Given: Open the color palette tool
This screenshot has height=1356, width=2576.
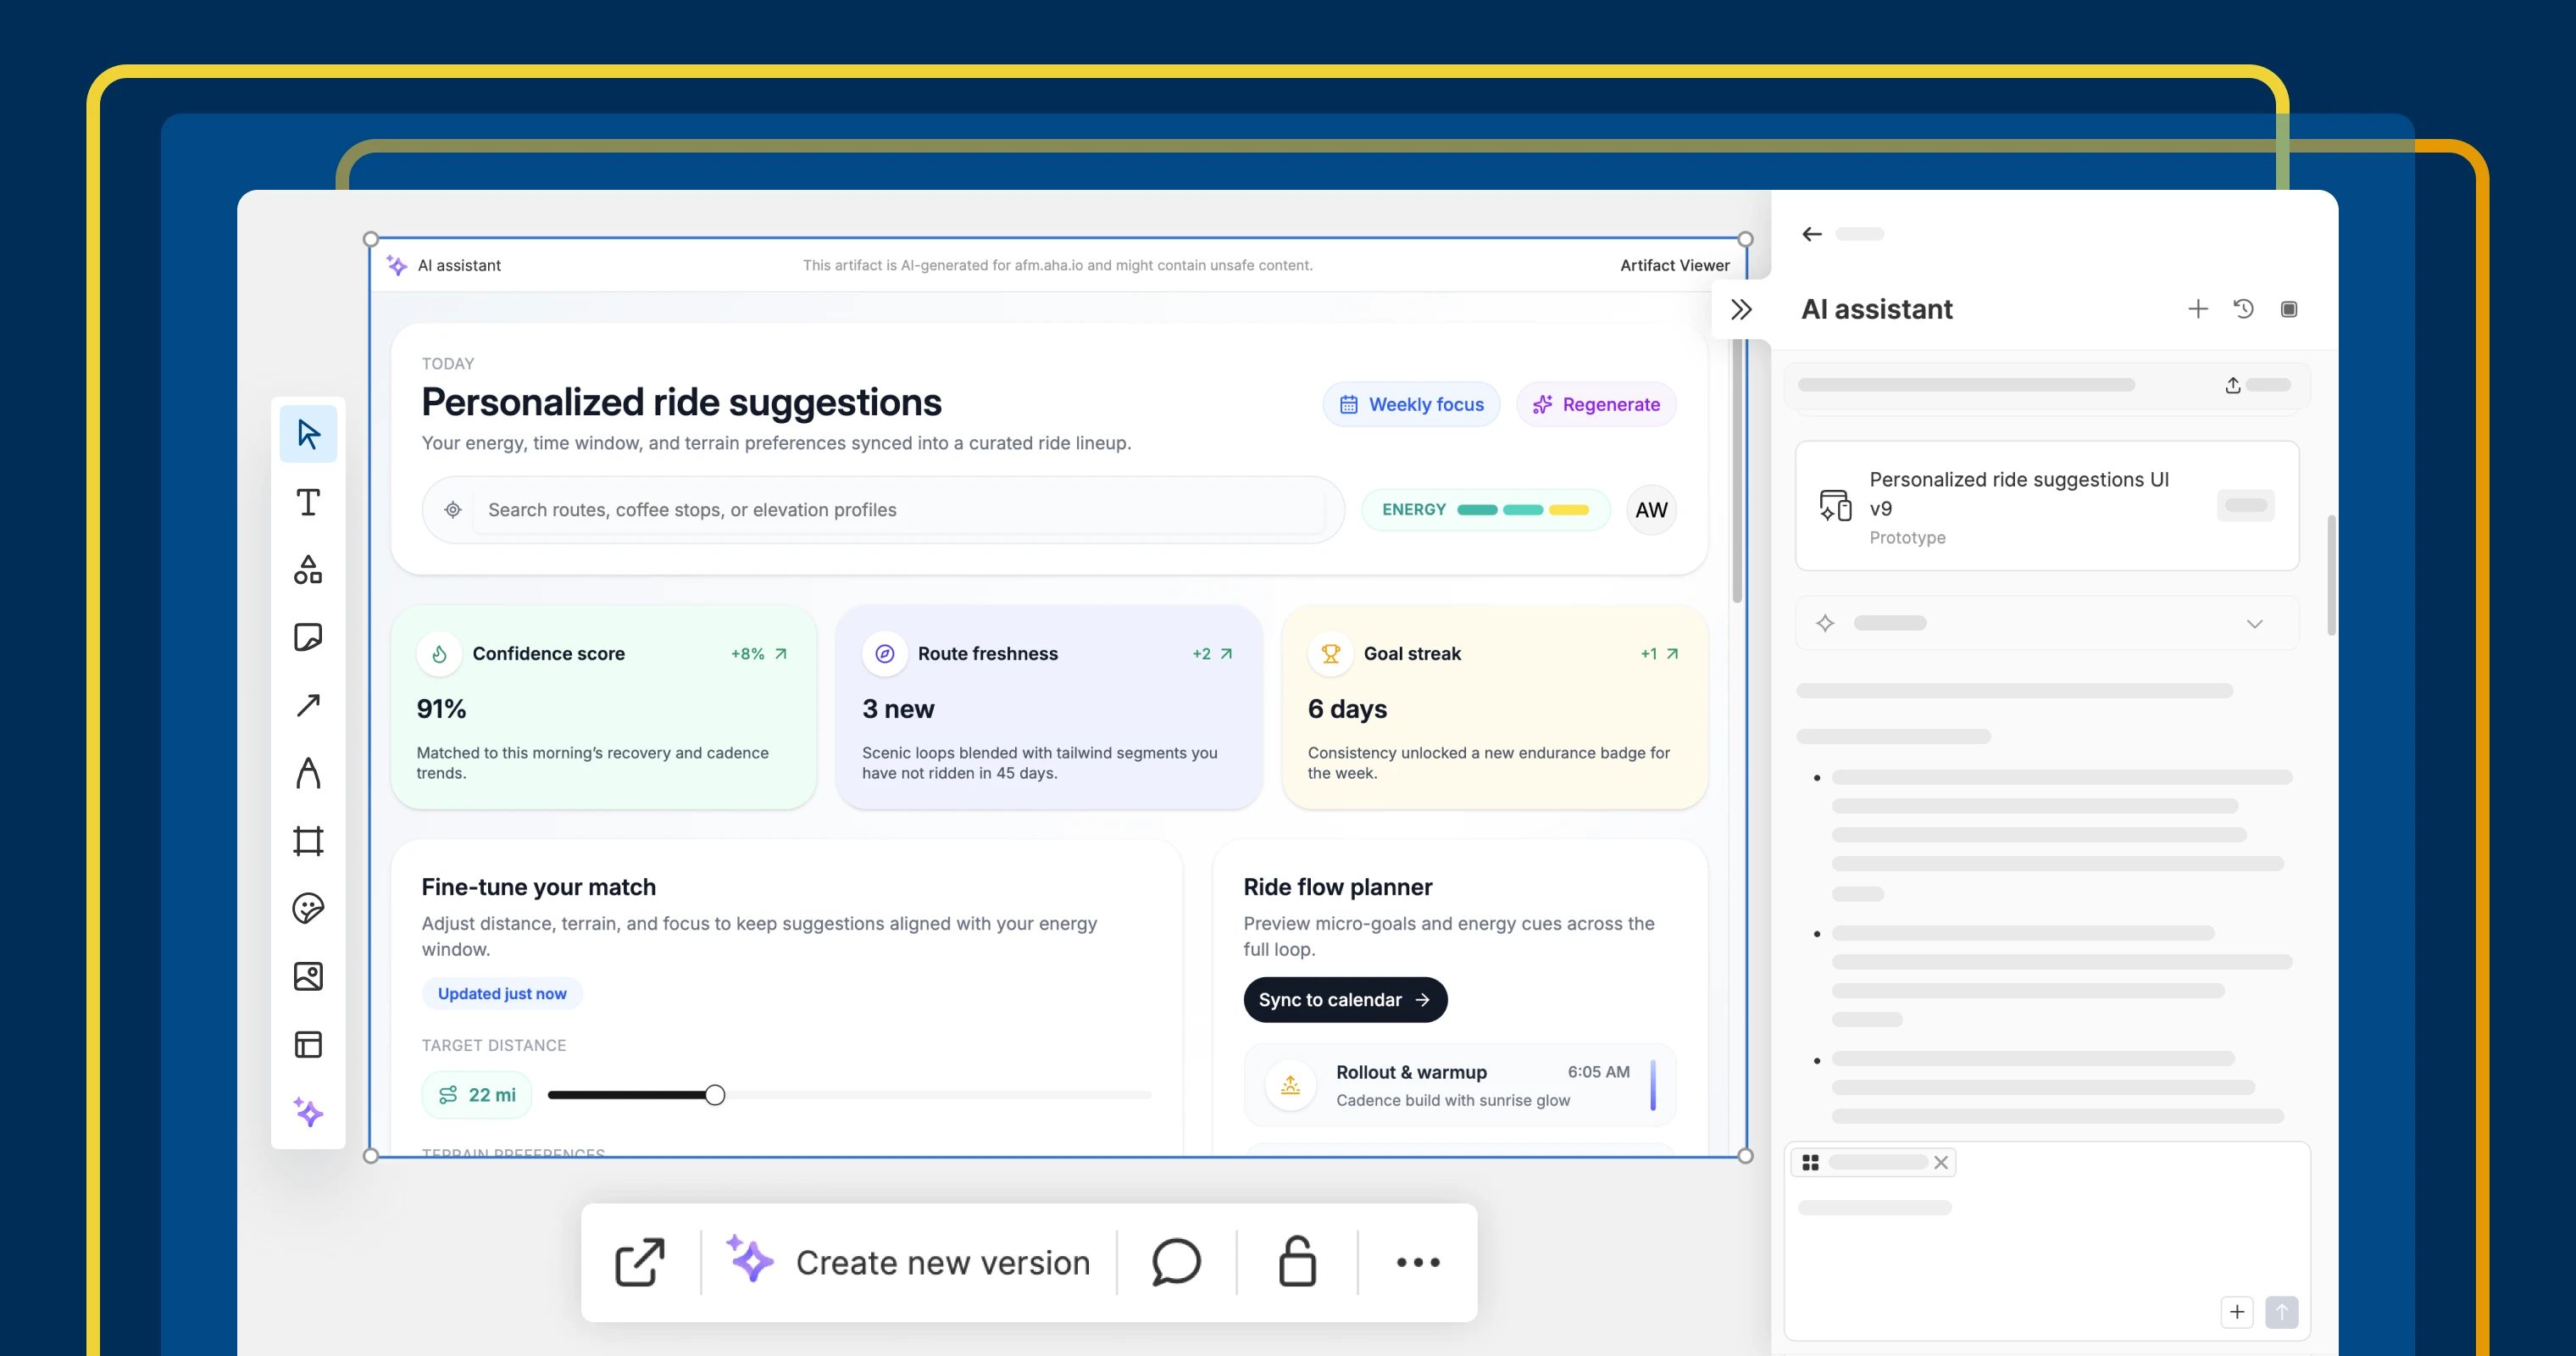Looking at the screenshot, I should pyautogui.click(x=308, y=908).
